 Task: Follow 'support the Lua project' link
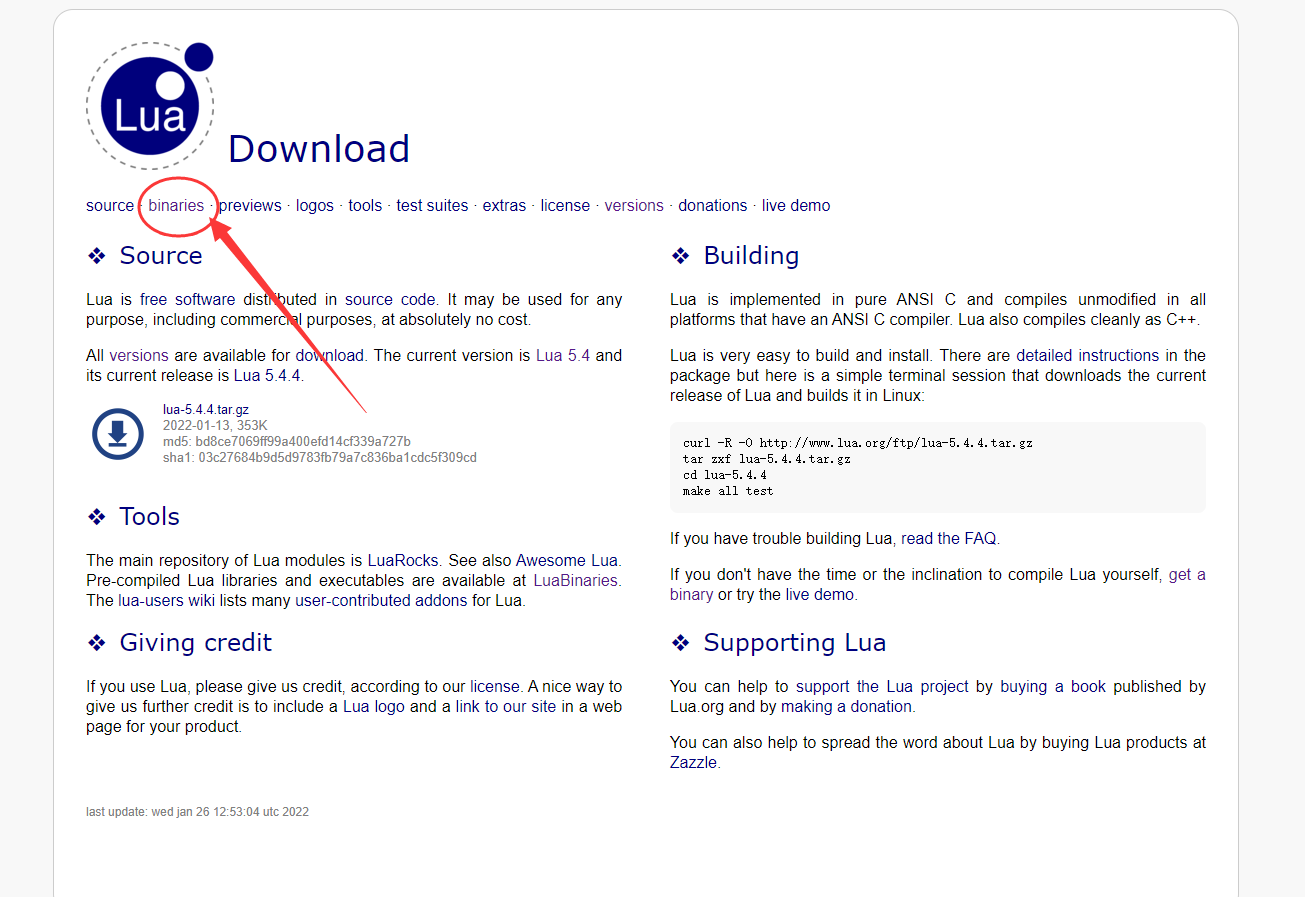pyautogui.click(x=882, y=686)
